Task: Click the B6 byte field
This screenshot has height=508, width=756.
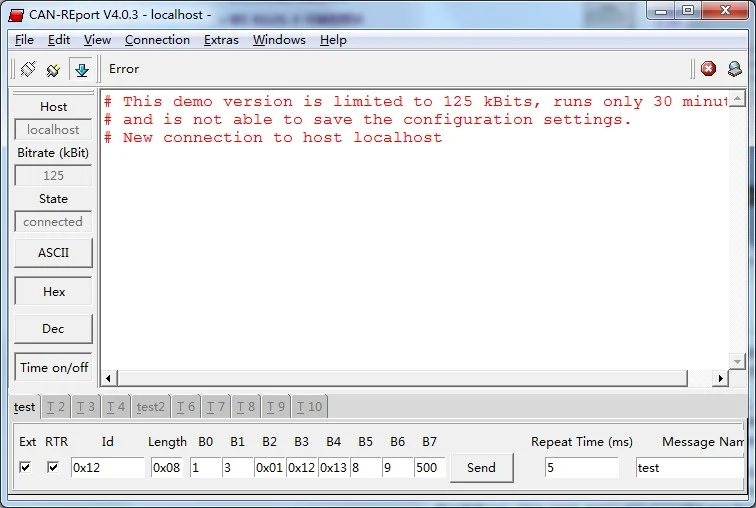Action: [x=397, y=468]
